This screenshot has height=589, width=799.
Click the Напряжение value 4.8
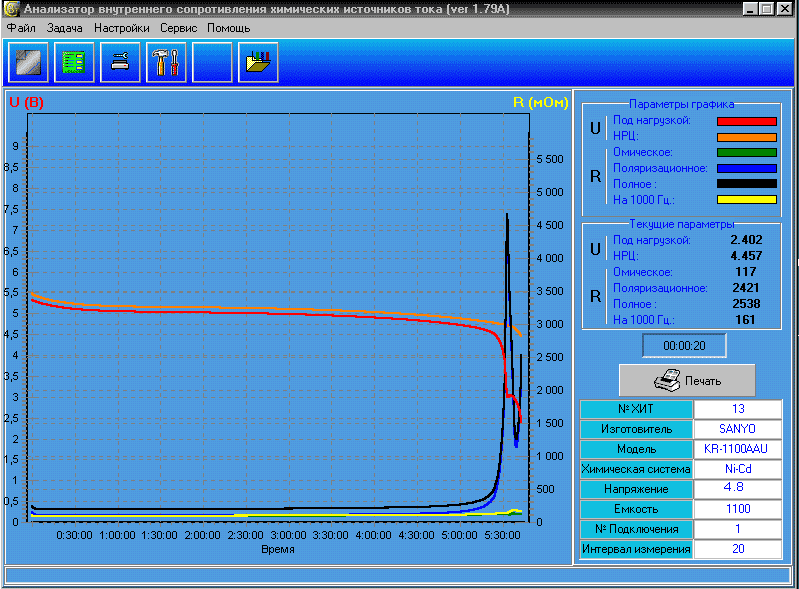click(738, 489)
